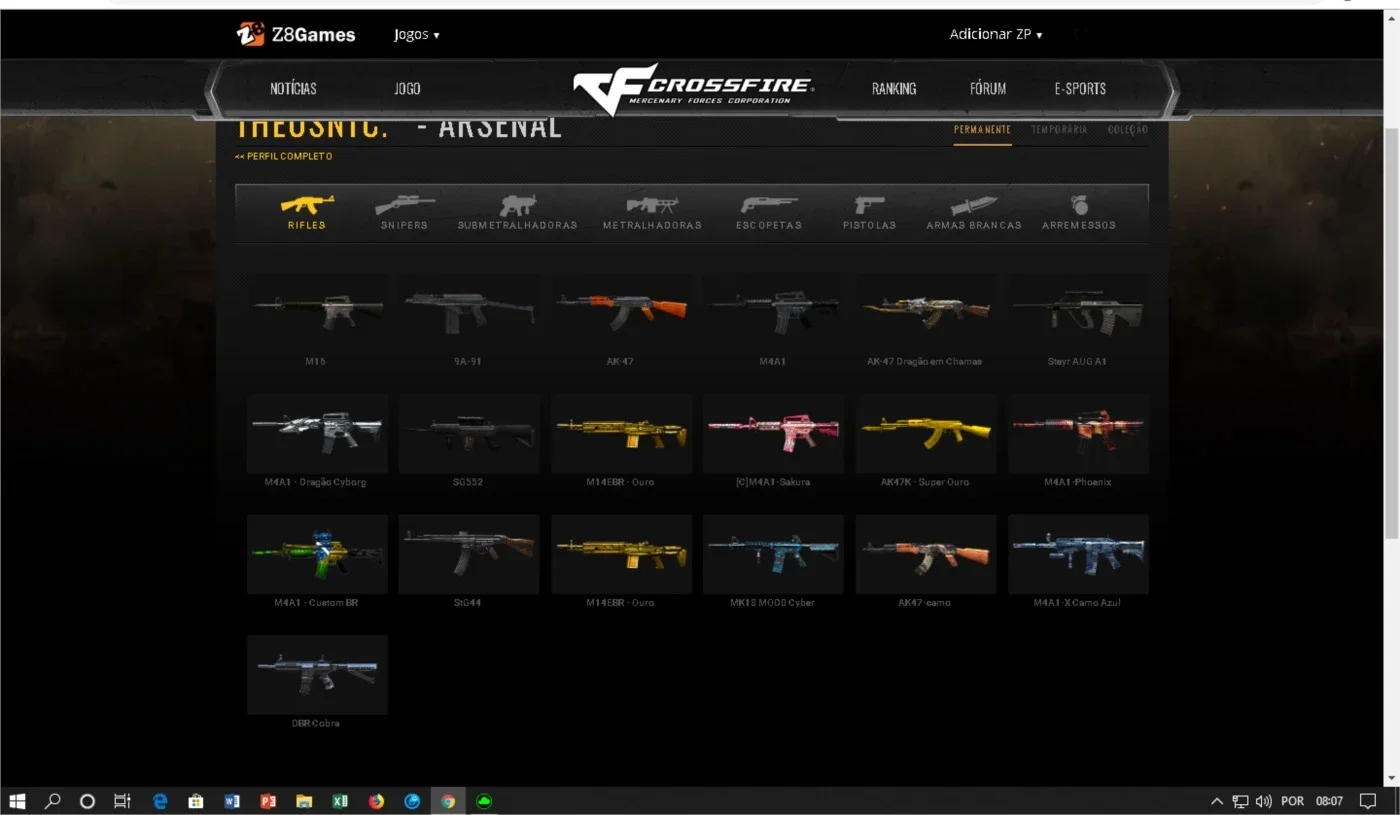
Task: Show hidden system tray icons
Action: (x=1217, y=801)
